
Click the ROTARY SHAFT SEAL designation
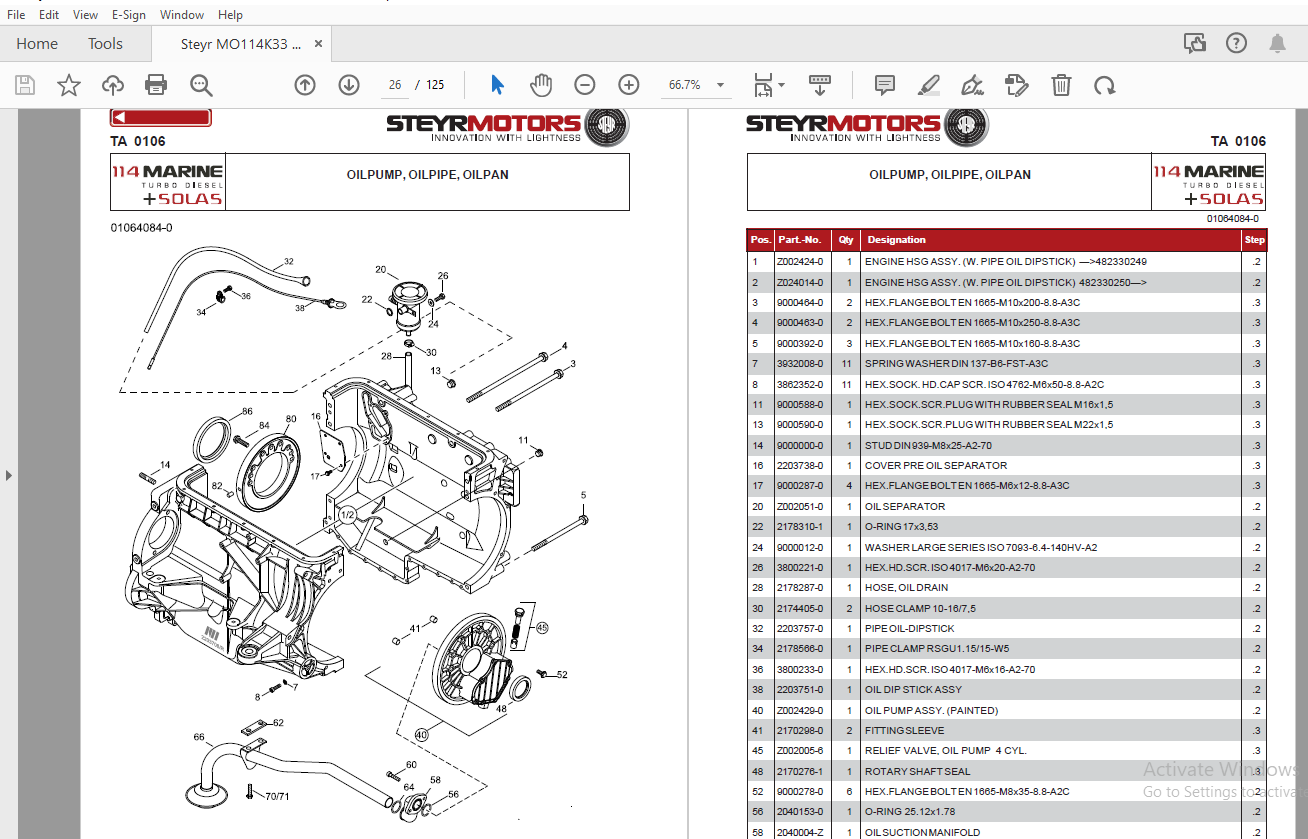click(917, 772)
